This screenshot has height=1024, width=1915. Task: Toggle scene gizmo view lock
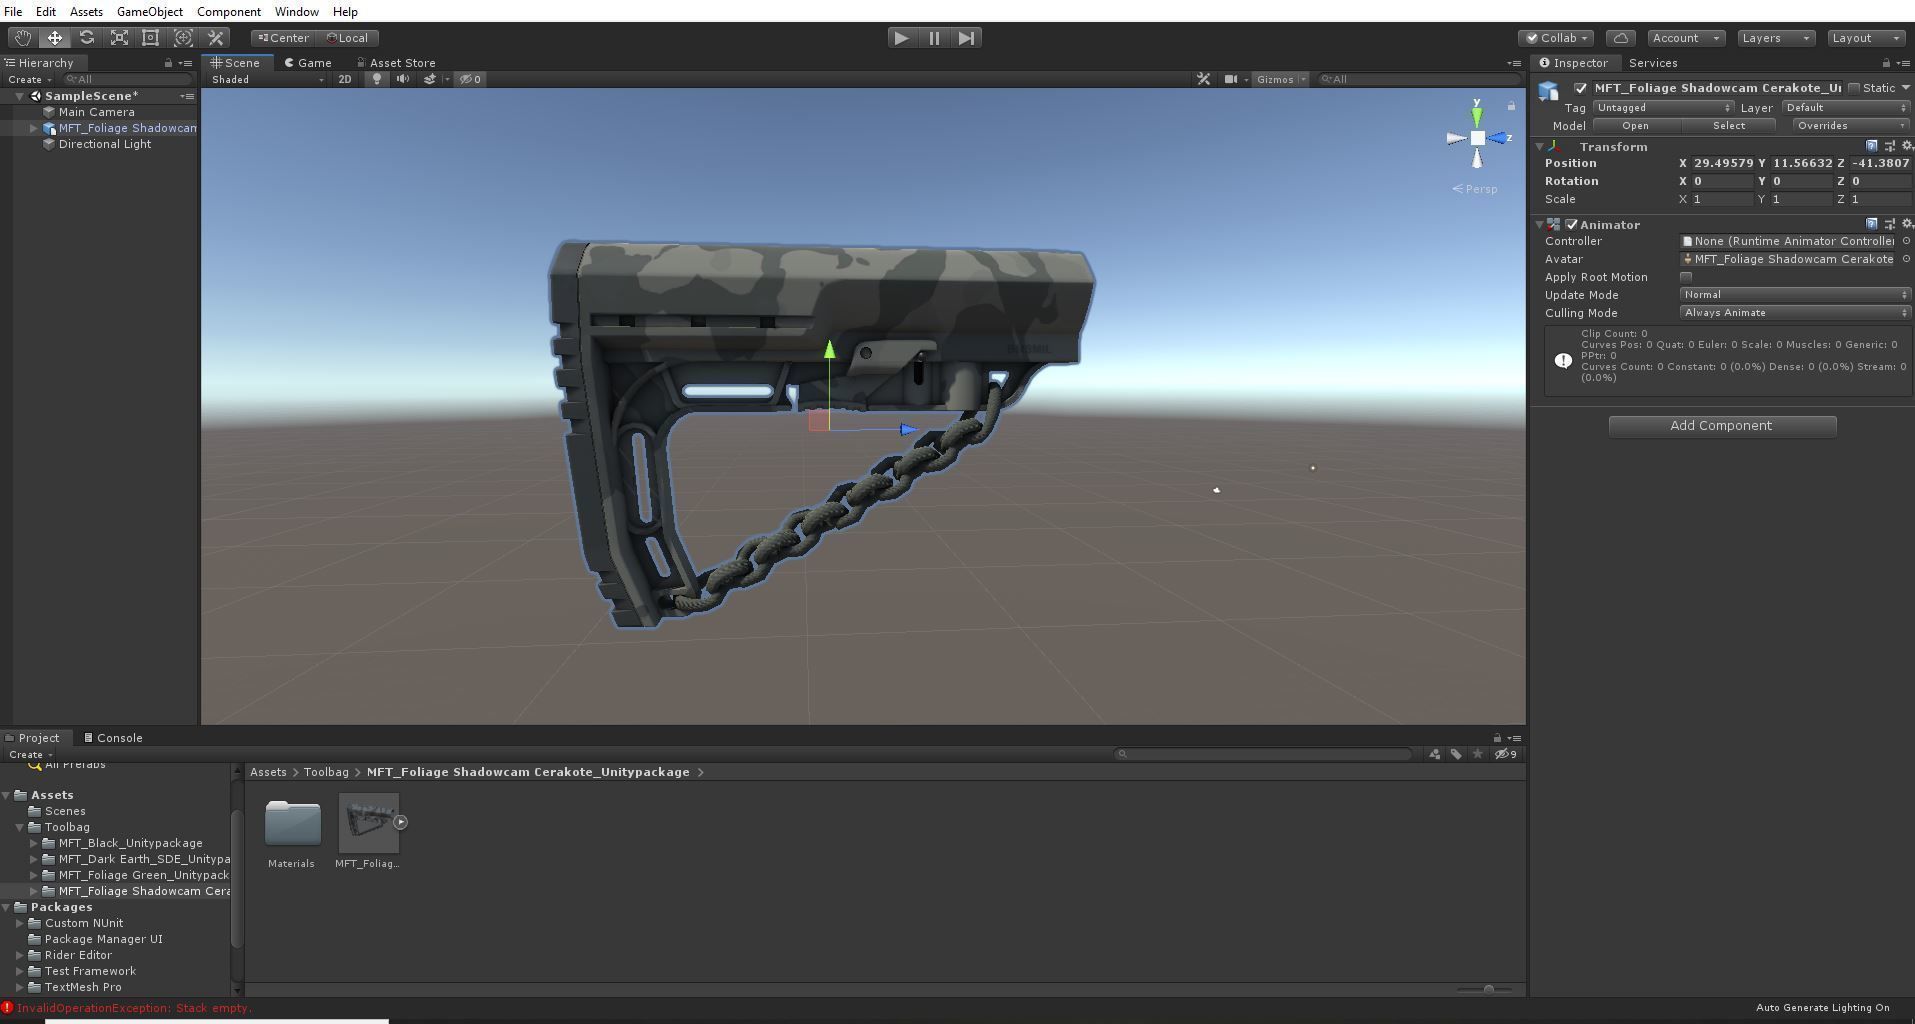(1511, 106)
